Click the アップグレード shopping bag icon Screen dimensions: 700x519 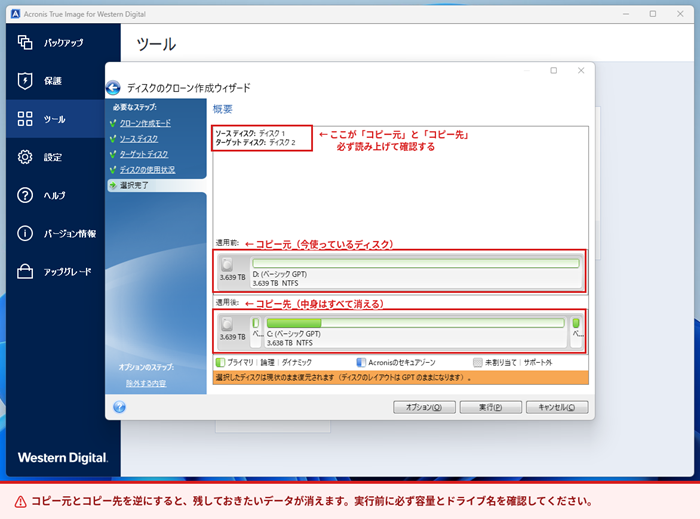[x=25, y=271]
